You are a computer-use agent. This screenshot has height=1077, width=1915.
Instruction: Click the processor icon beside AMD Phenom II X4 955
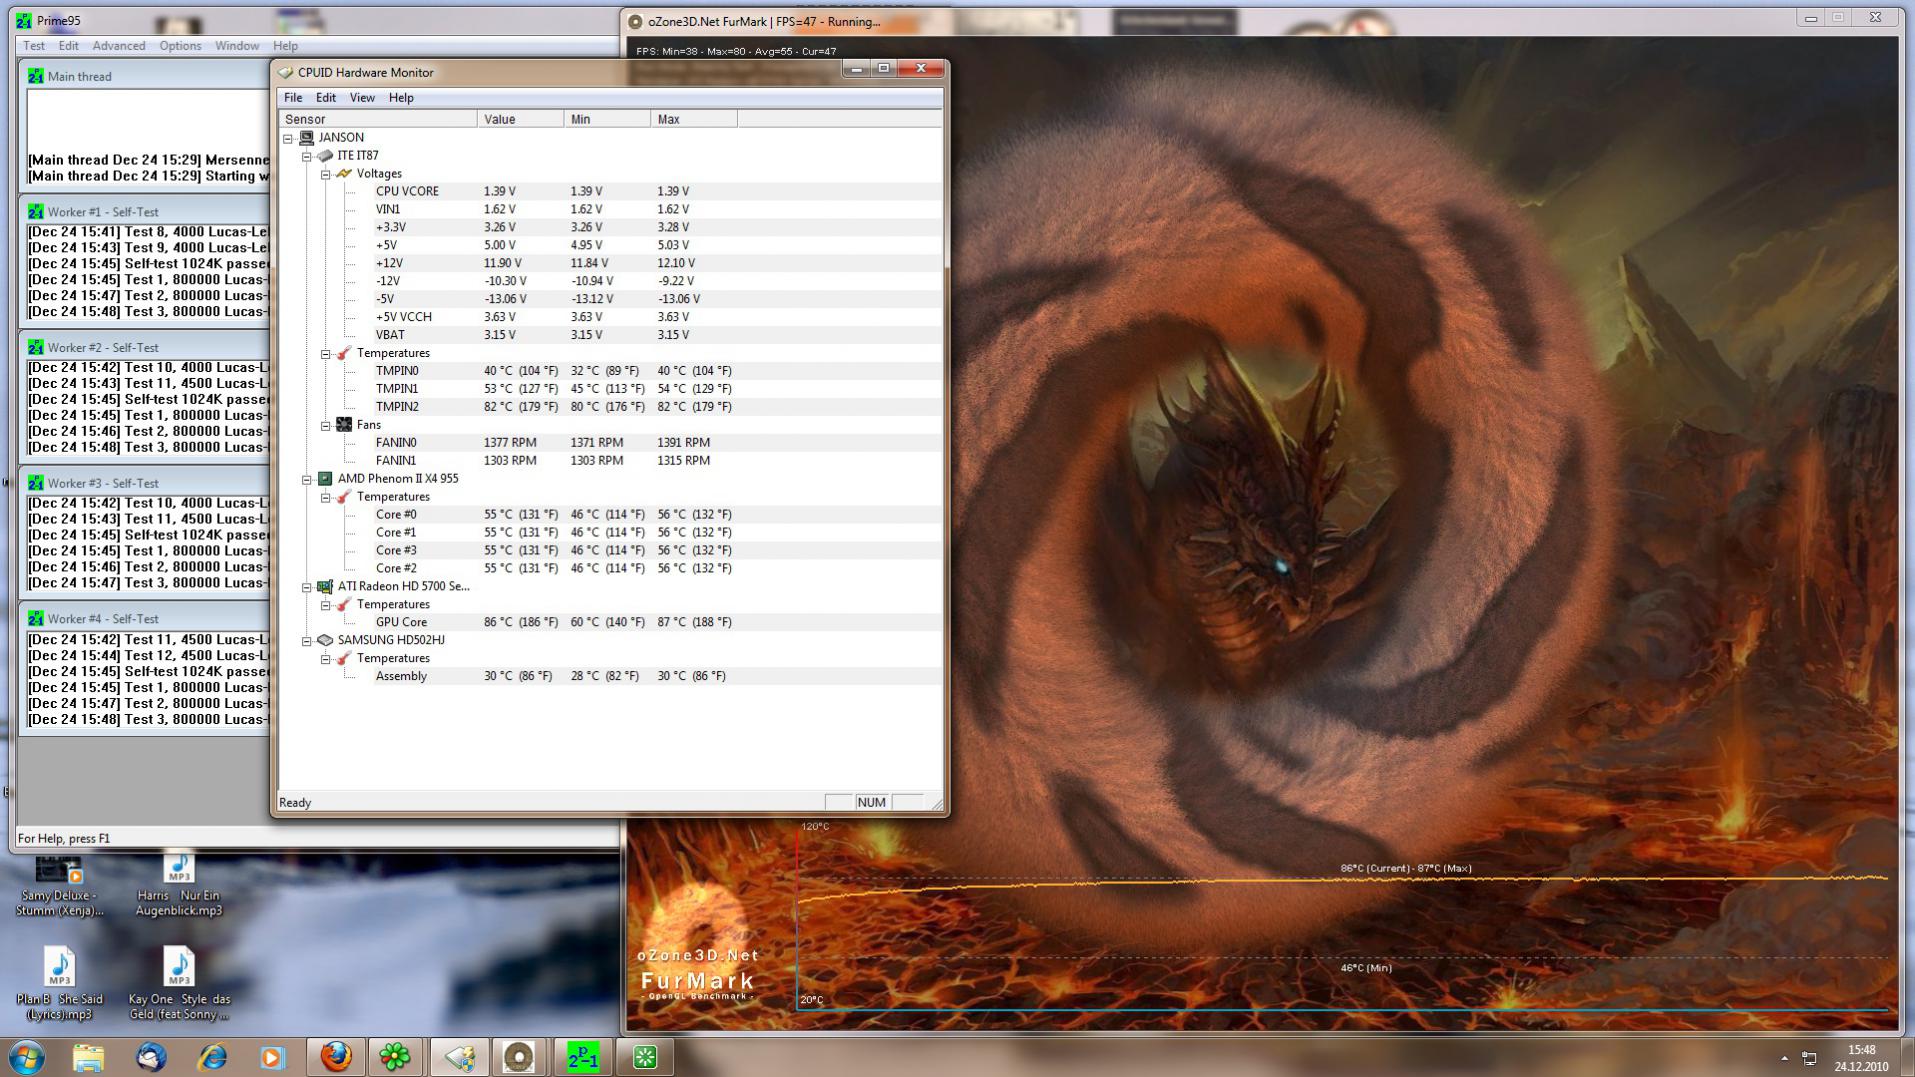(325, 478)
